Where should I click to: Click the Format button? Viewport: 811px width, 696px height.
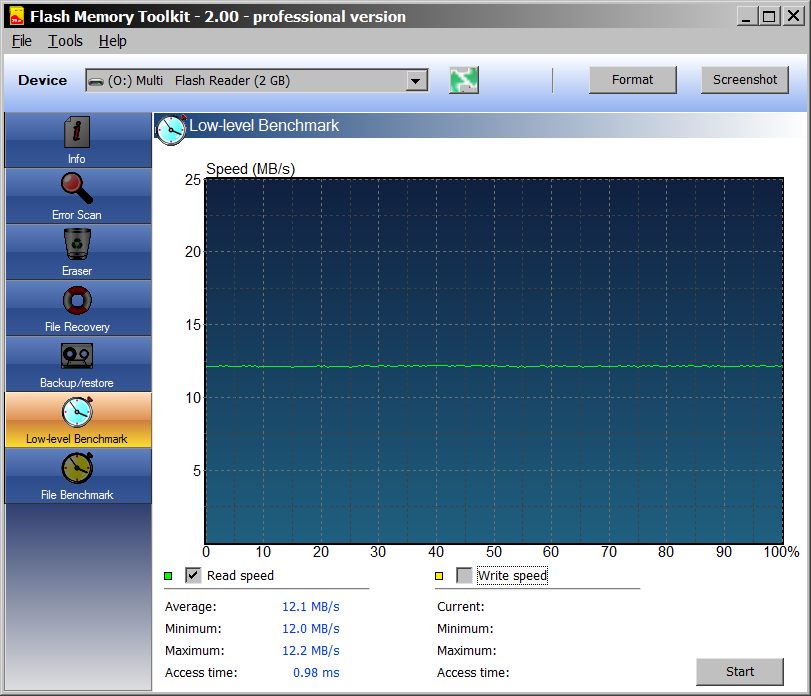(x=632, y=80)
